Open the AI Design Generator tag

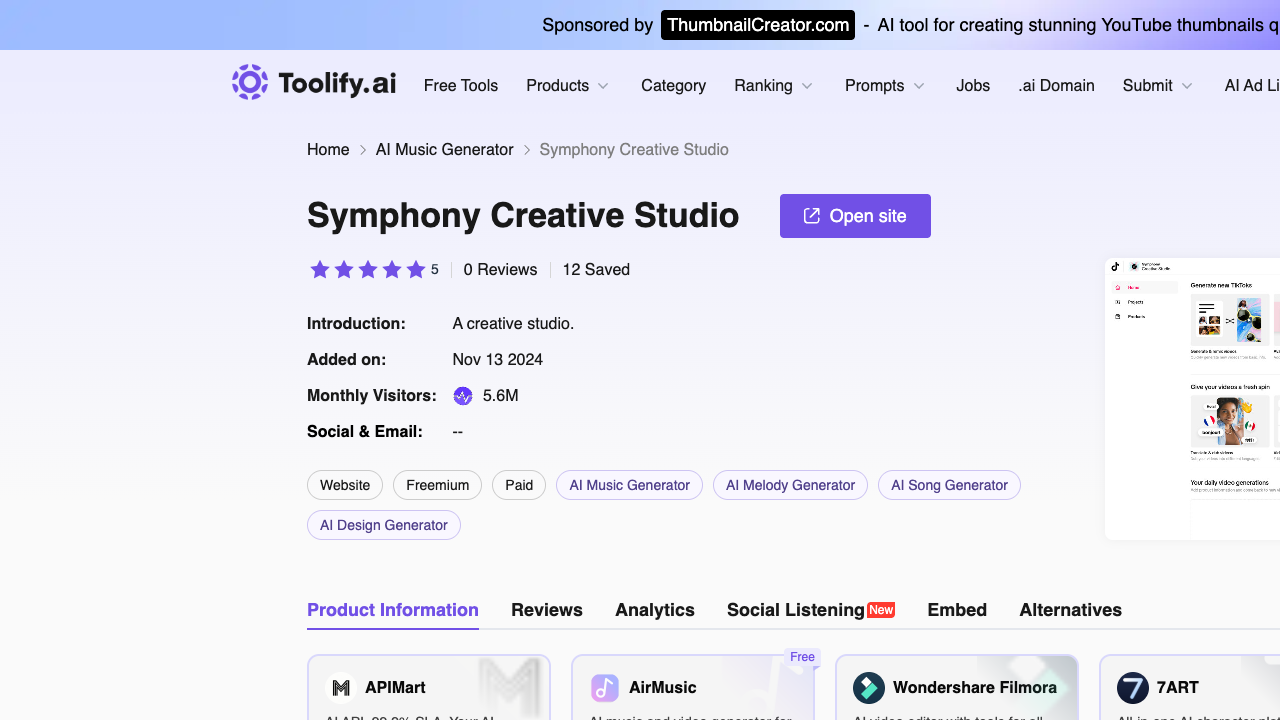coord(384,525)
